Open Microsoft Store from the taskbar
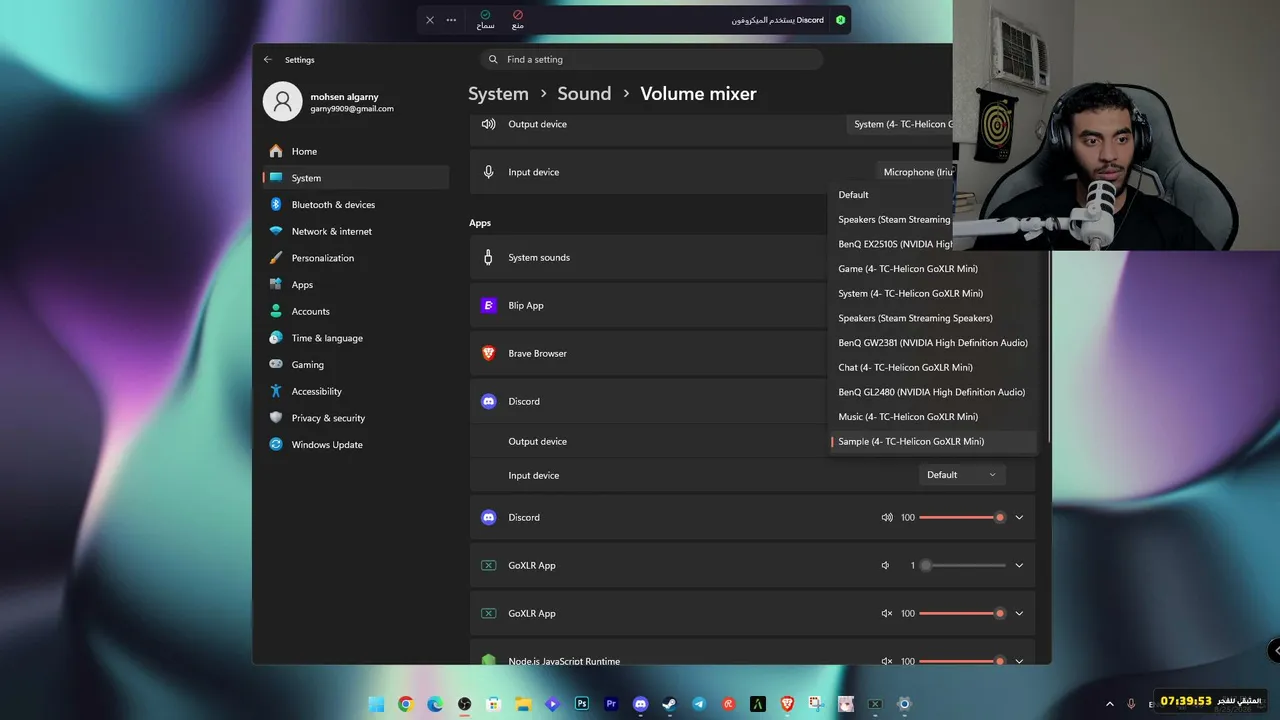The width and height of the screenshot is (1280, 720). click(493, 704)
